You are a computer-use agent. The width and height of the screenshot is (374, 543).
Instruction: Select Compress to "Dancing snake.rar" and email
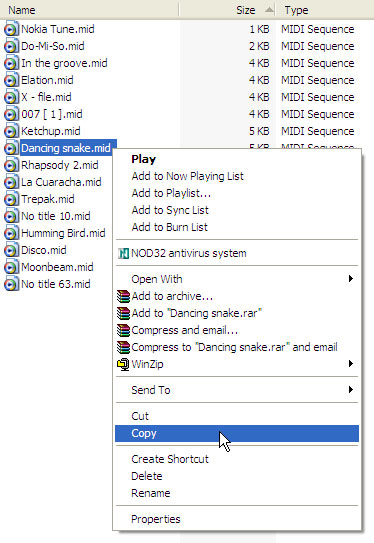click(237, 347)
